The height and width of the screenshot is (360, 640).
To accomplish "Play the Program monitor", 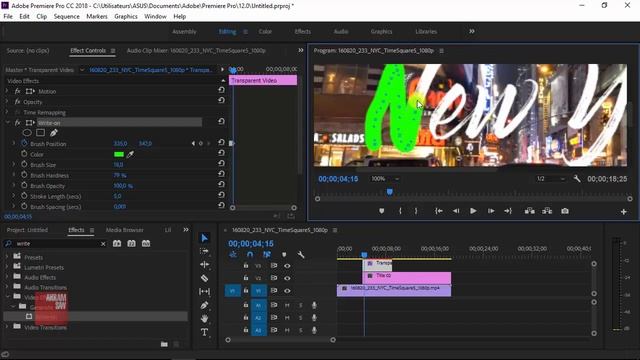I will pyautogui.click(x=473, y=211).
